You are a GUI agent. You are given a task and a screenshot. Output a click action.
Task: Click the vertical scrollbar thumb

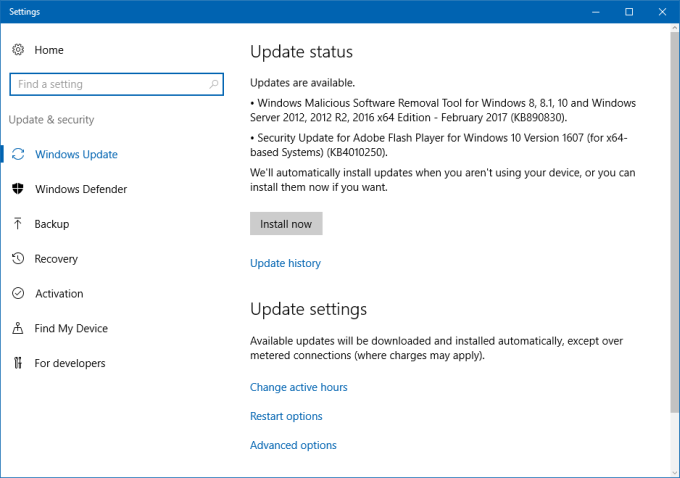[x=673, y=220]
